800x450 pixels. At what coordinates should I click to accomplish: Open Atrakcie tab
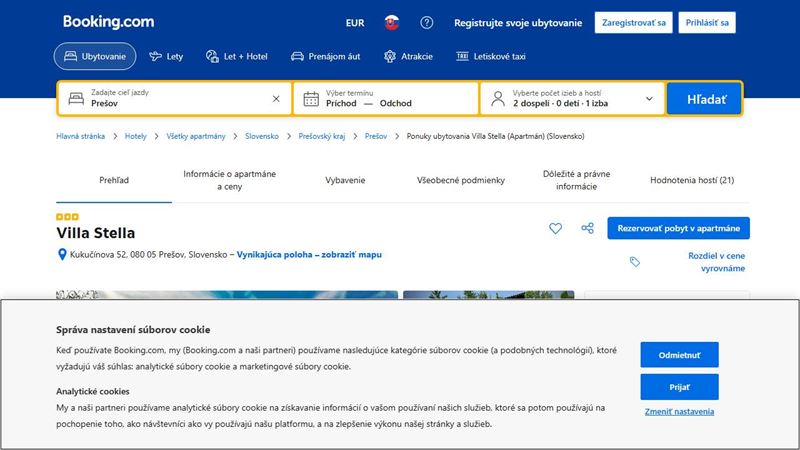408,56
